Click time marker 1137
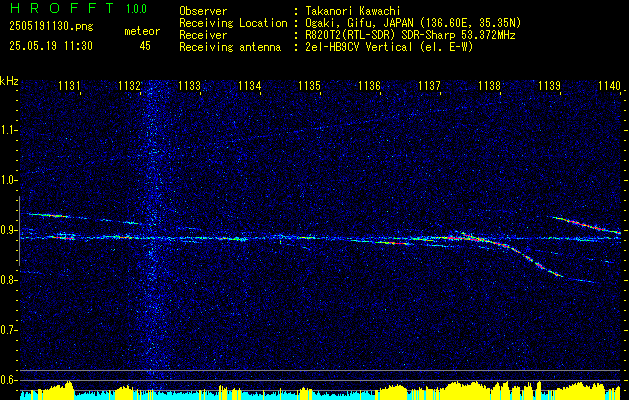629x400 pixels. coord(429,85)
